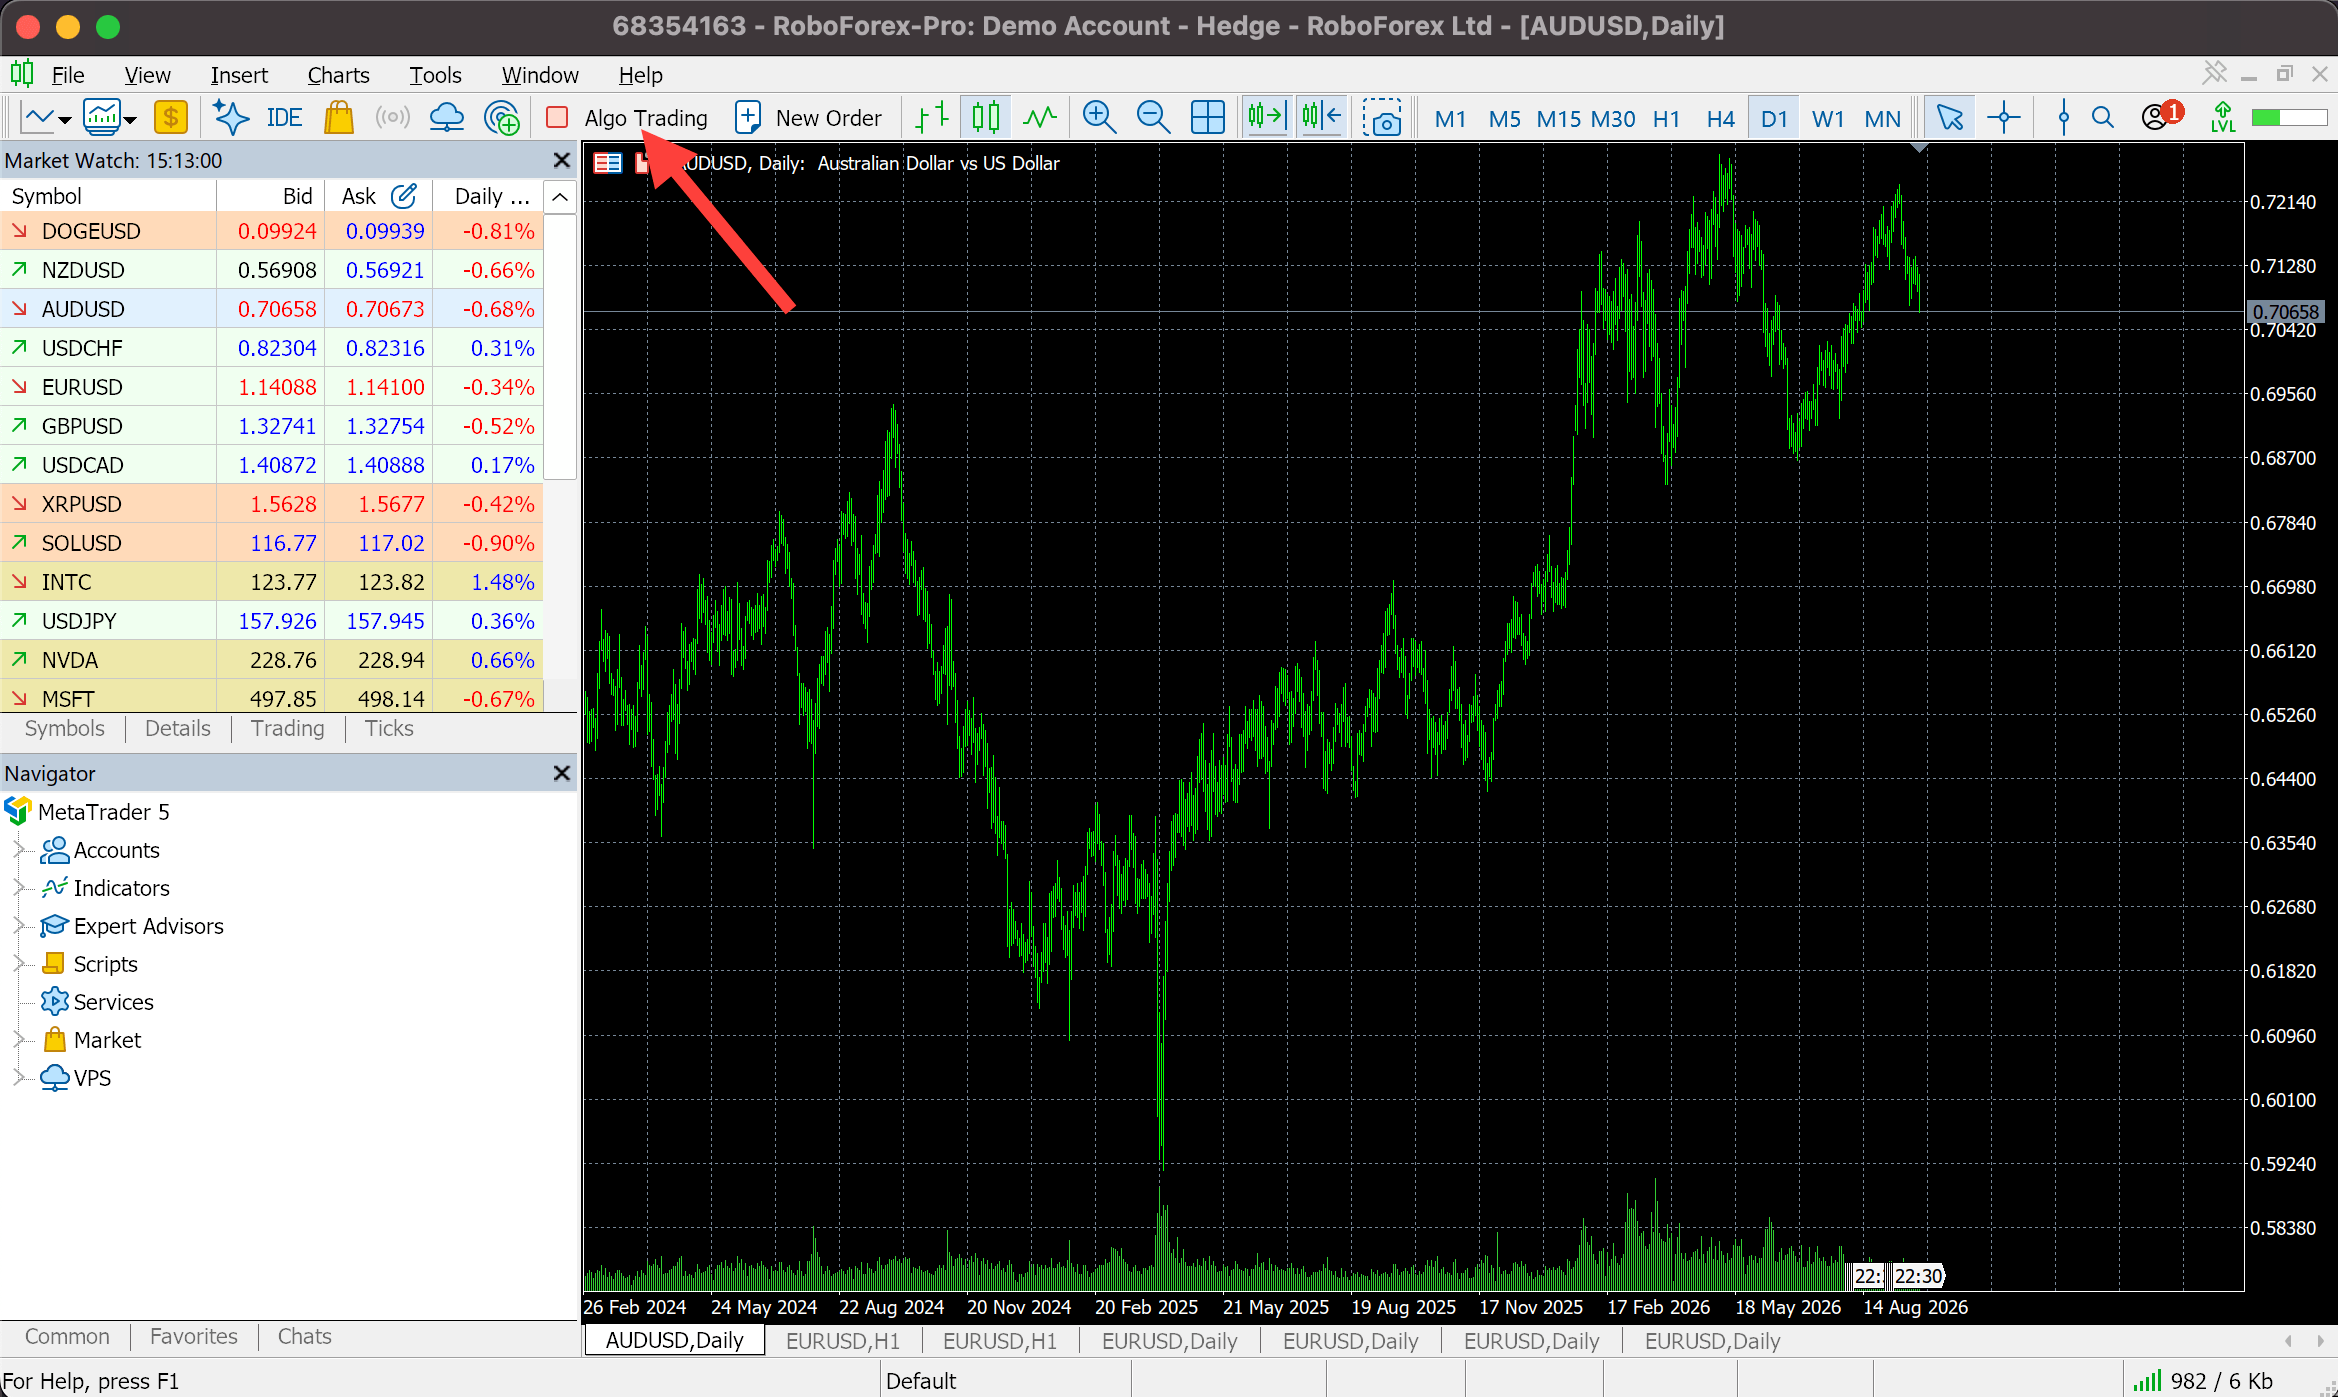Switch to H4 timeframe

1720,119
